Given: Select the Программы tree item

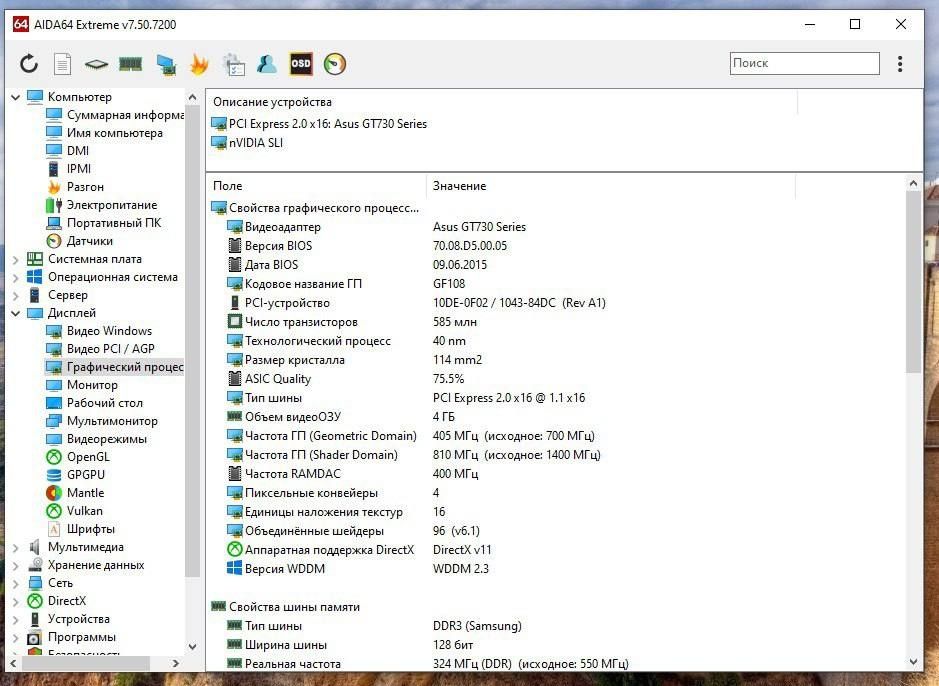Looking at the screenshot, I should (72, 637).
